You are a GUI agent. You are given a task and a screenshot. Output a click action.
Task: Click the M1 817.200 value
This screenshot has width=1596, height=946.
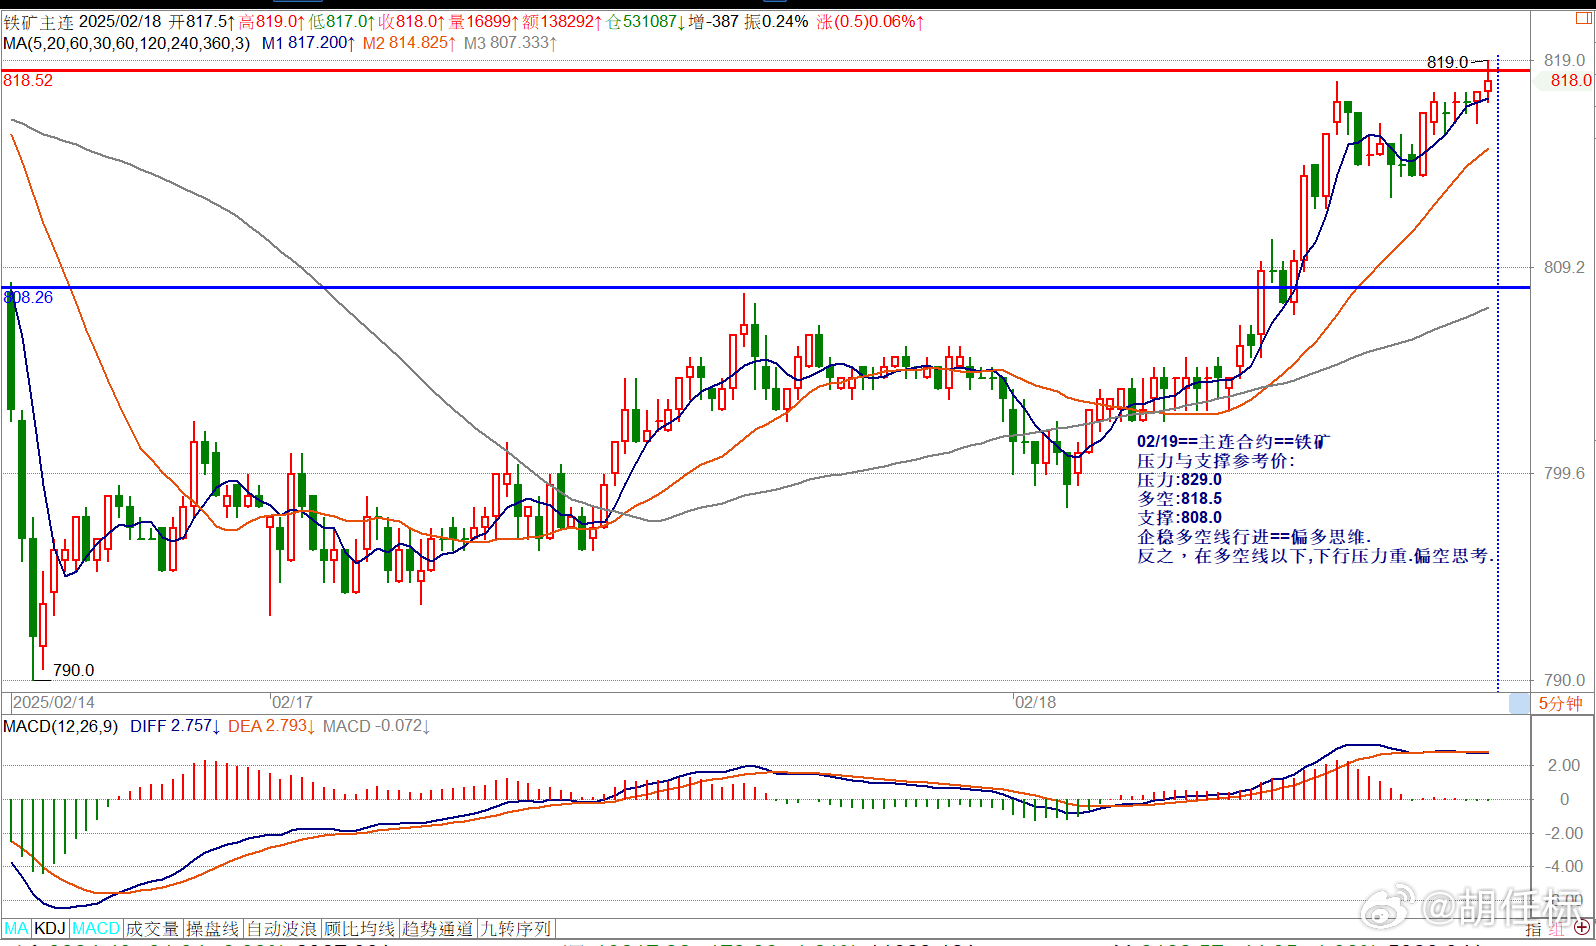[x=309, y=43]
